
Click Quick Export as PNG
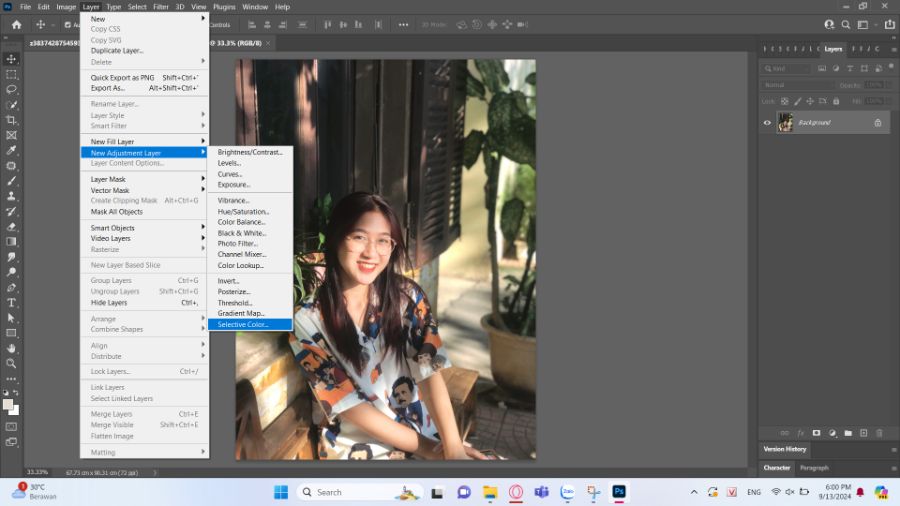pos(144,77)
